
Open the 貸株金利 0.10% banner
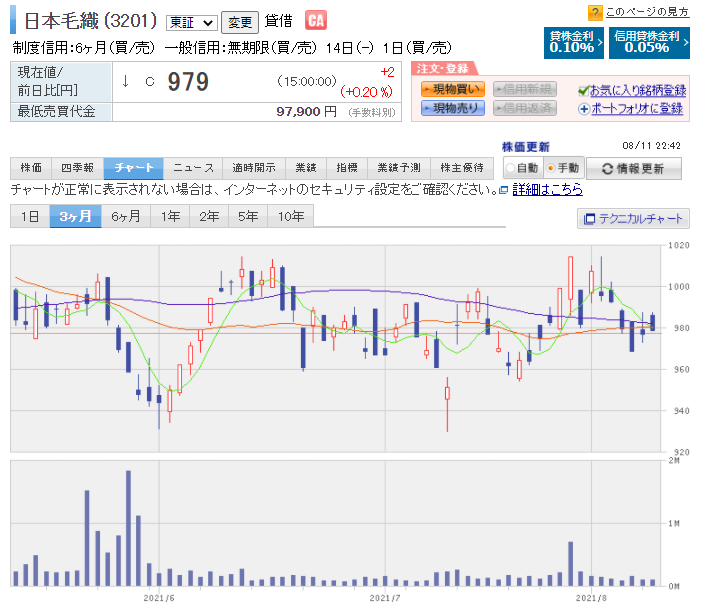(574, 42)
